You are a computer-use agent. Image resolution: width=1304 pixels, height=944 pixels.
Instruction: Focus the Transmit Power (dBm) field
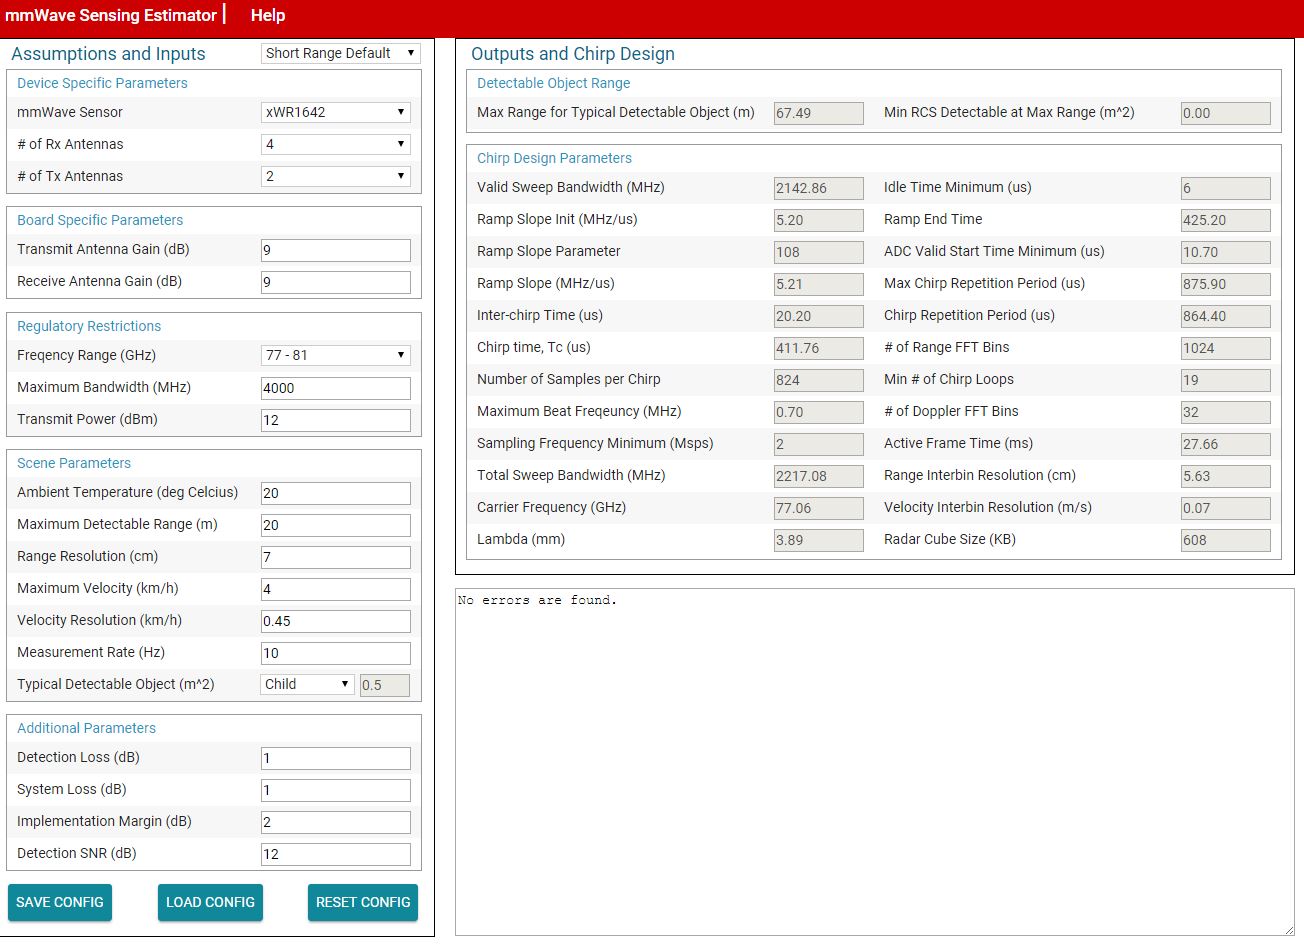pos(336,420)
